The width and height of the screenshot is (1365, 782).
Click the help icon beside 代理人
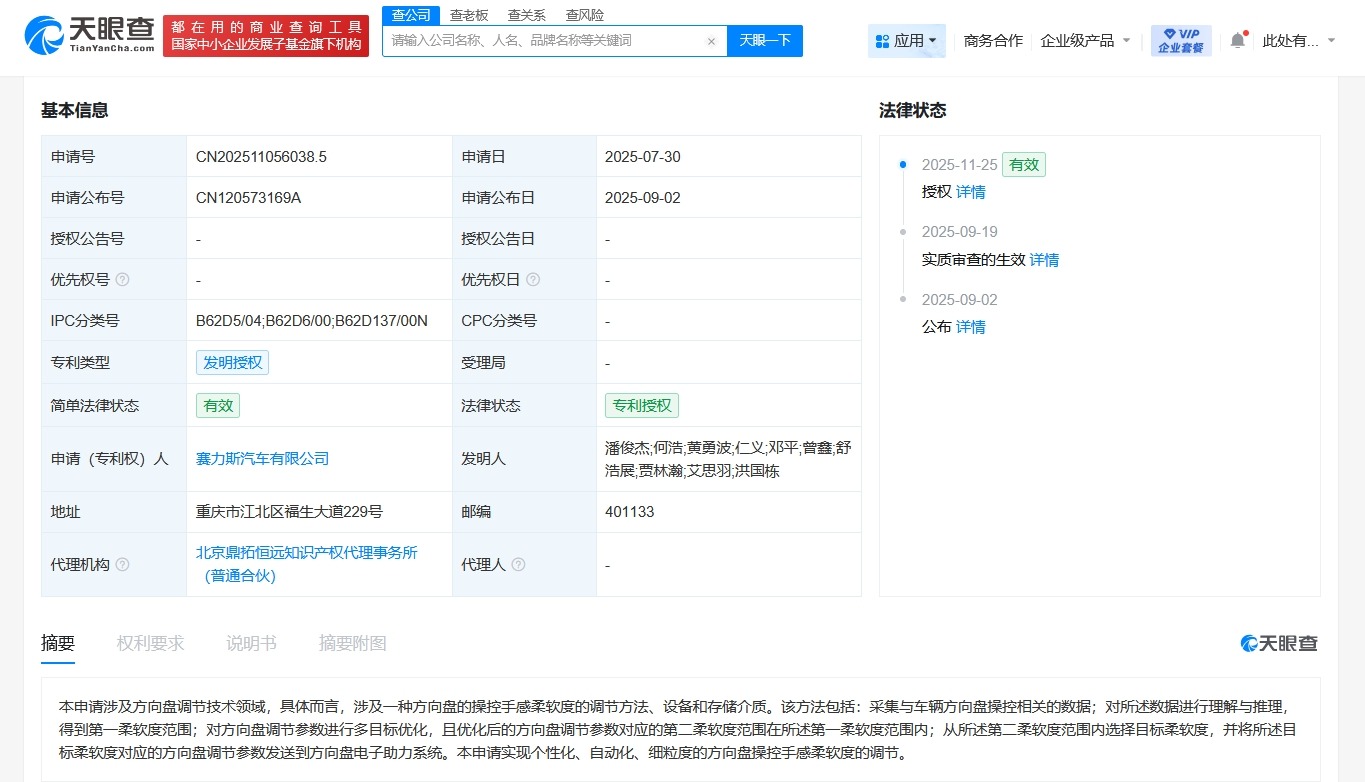517,565
